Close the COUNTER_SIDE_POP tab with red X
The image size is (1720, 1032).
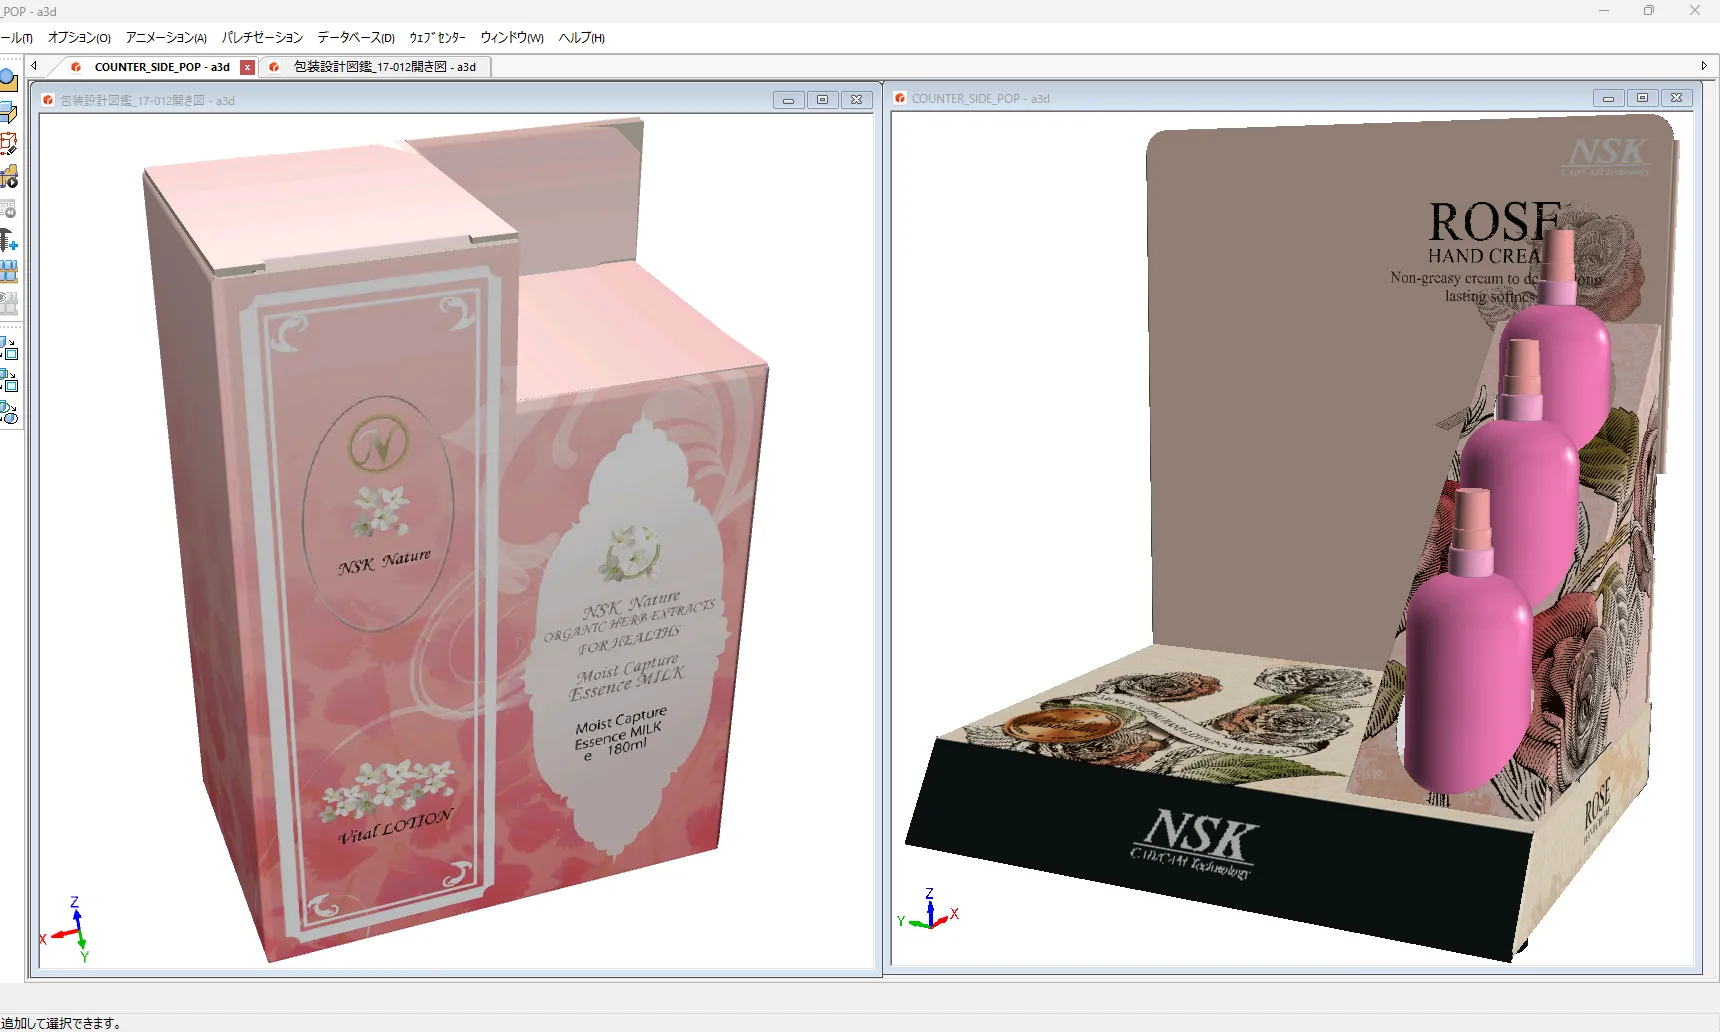(248, 67)
